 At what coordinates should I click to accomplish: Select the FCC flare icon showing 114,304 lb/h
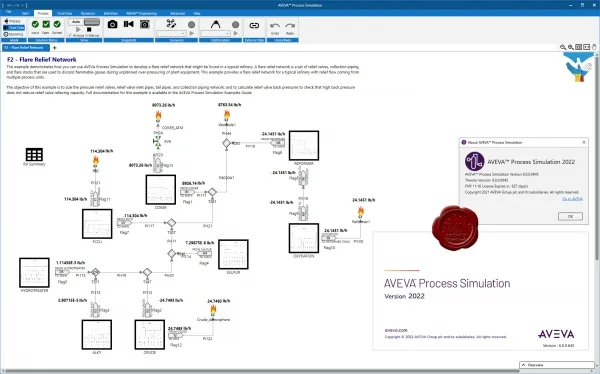click(96, 162)
